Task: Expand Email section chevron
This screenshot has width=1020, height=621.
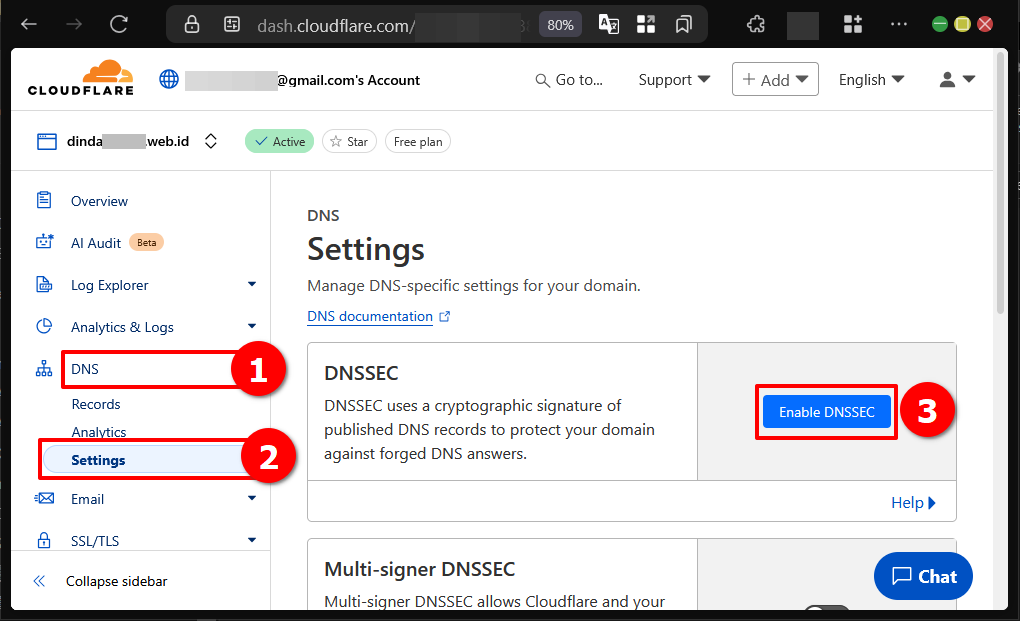Action: coord(252,498)
